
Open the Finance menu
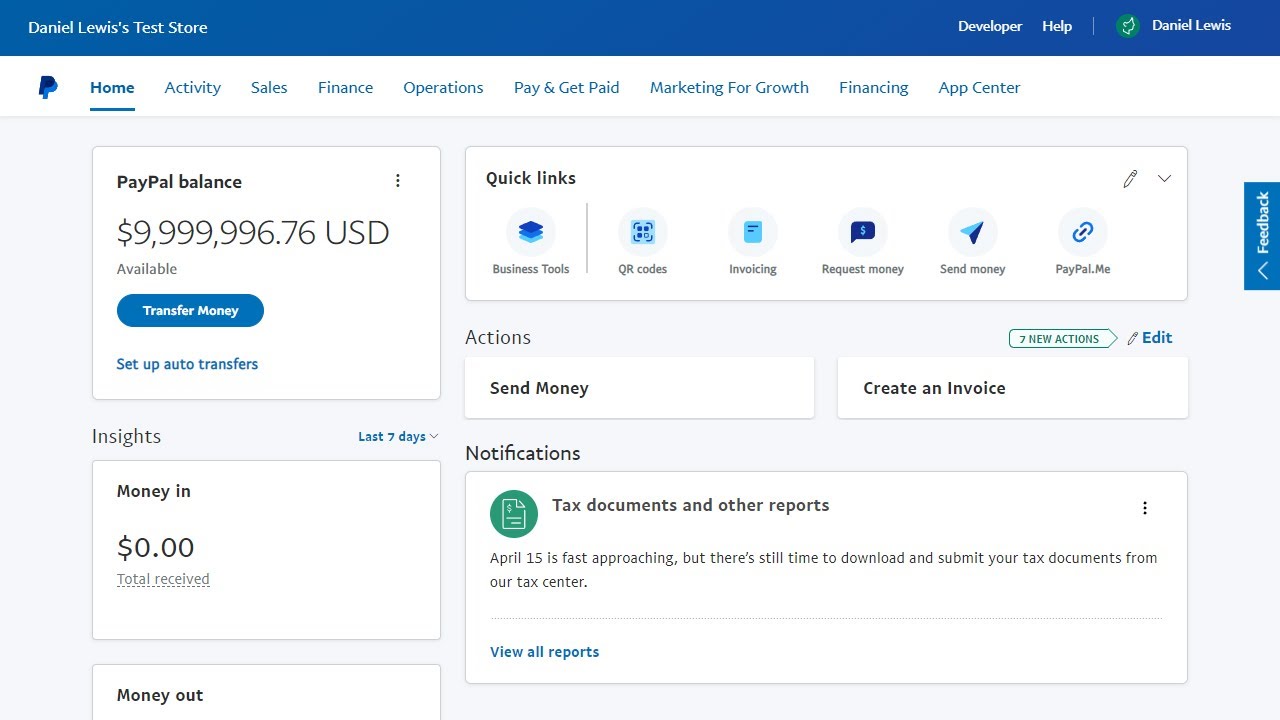[345, 88]
